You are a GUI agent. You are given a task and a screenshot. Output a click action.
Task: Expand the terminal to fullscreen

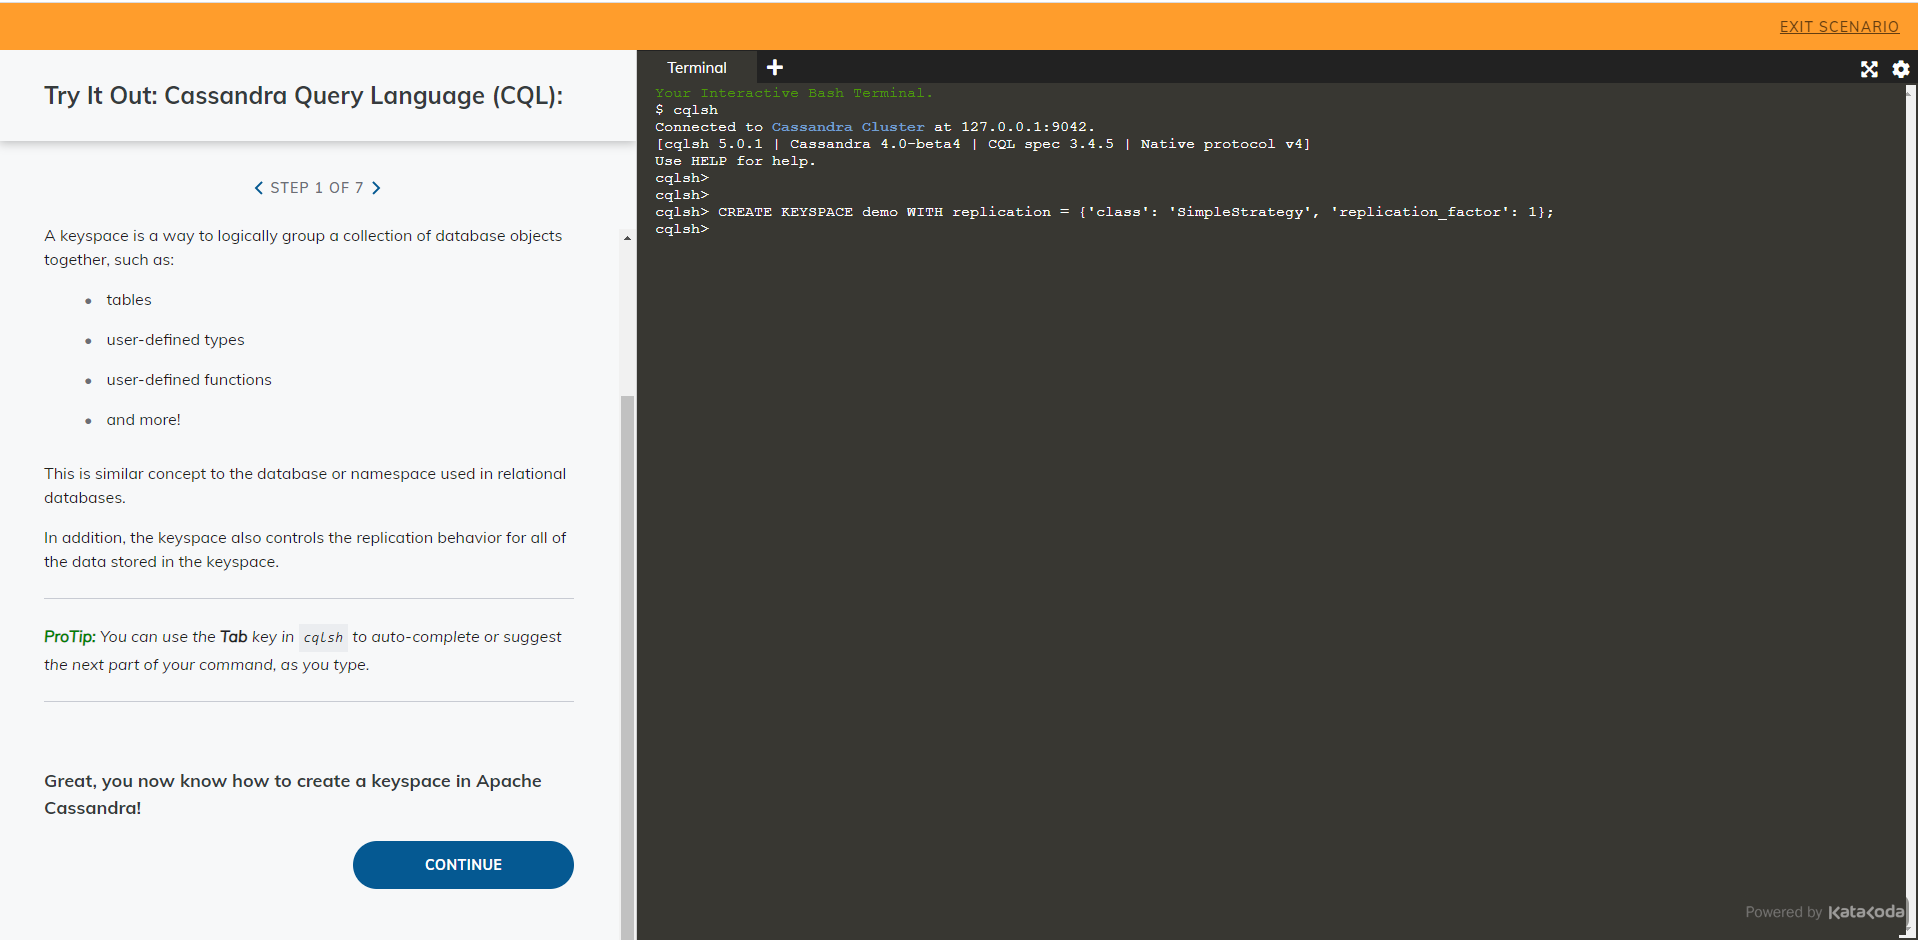point(1869,69)
